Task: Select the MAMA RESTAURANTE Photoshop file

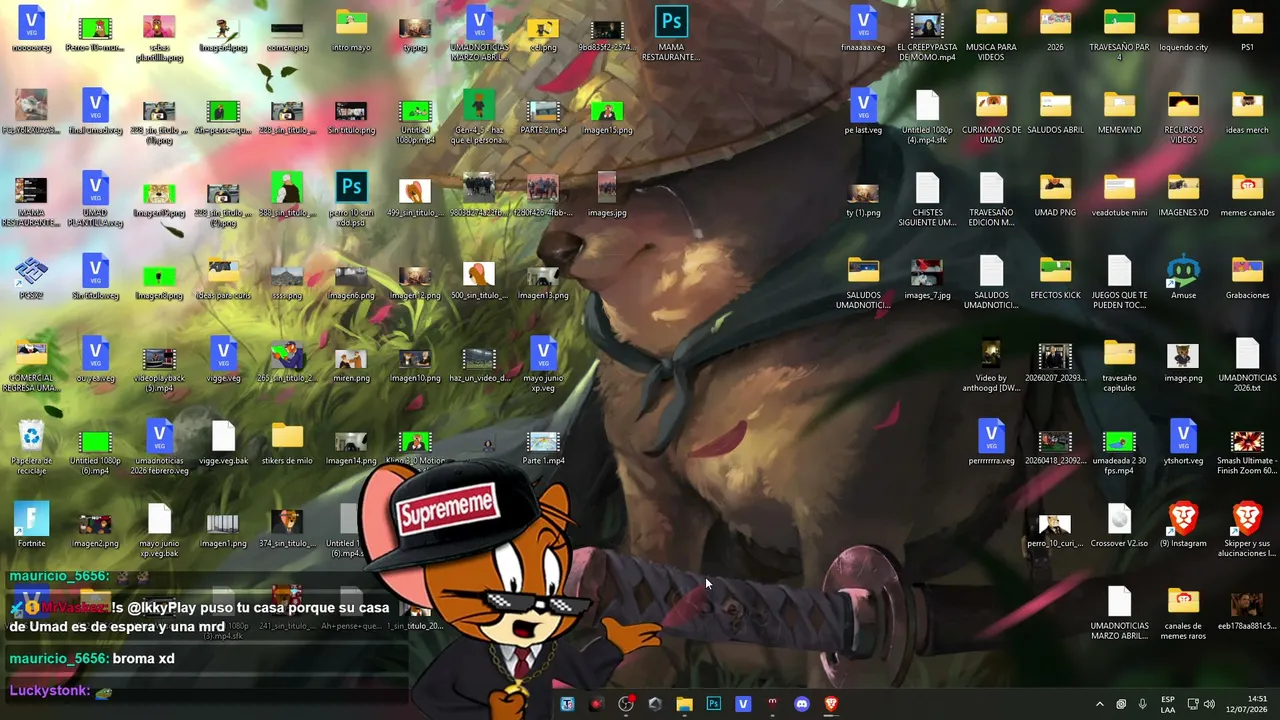Action: [x=671, y=33]
